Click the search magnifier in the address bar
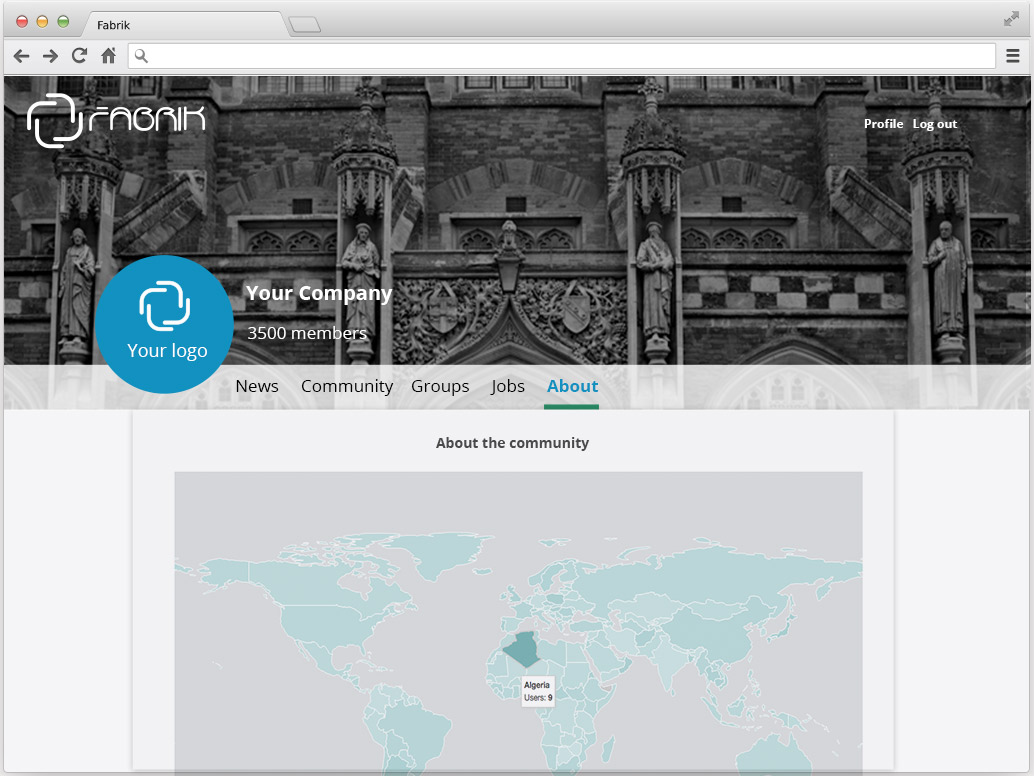1034x776 pixels. 141,56
